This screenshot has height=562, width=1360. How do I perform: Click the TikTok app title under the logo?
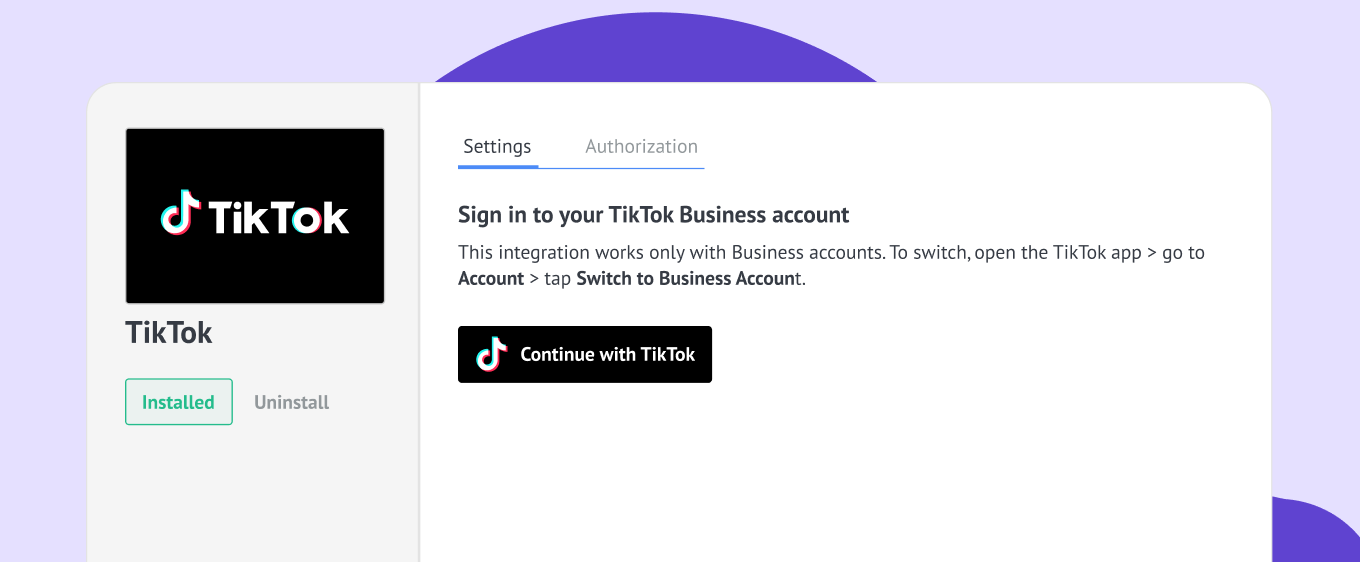click(169, 332)
